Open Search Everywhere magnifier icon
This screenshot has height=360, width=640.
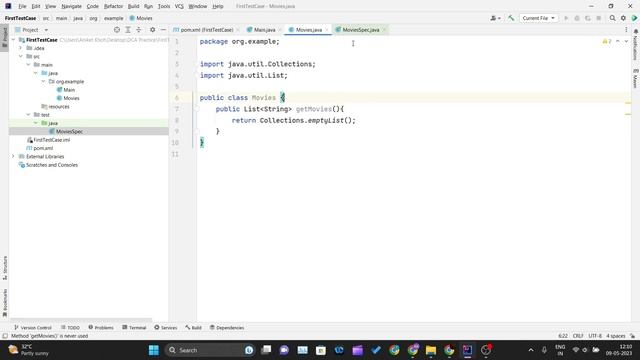coord(612,18)
